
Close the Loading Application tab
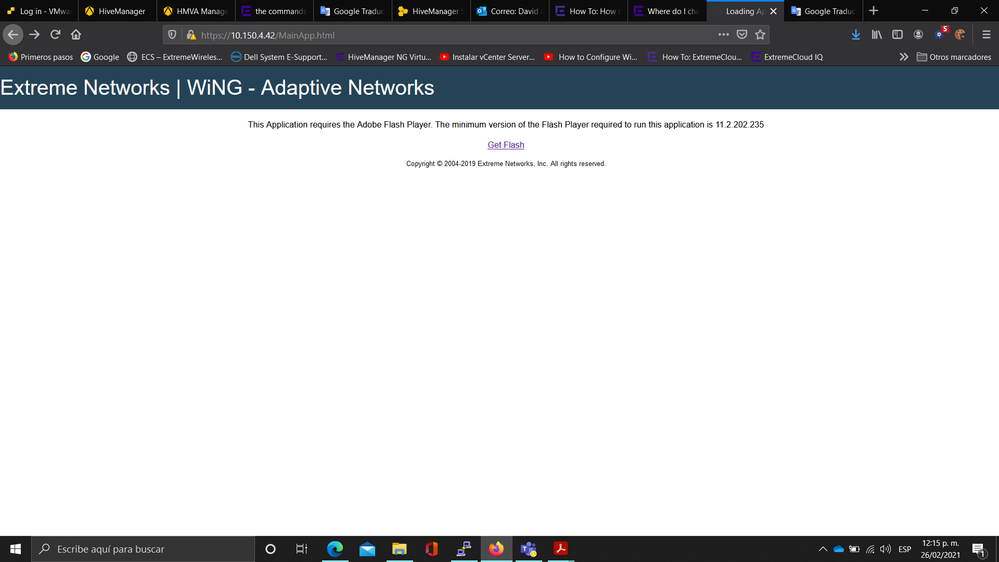[773, 11]
